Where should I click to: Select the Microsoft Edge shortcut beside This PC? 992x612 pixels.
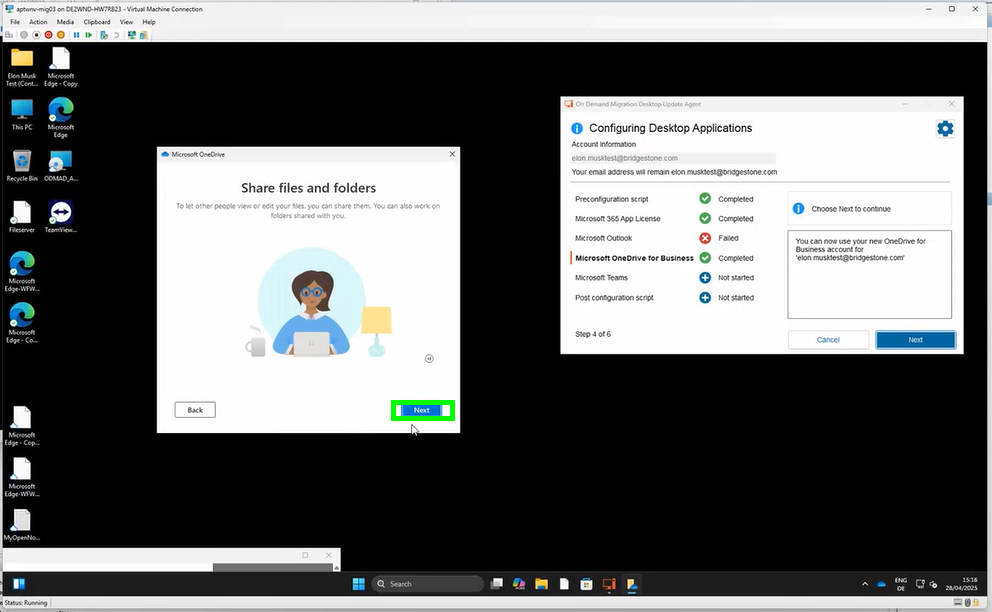[61, 118]
